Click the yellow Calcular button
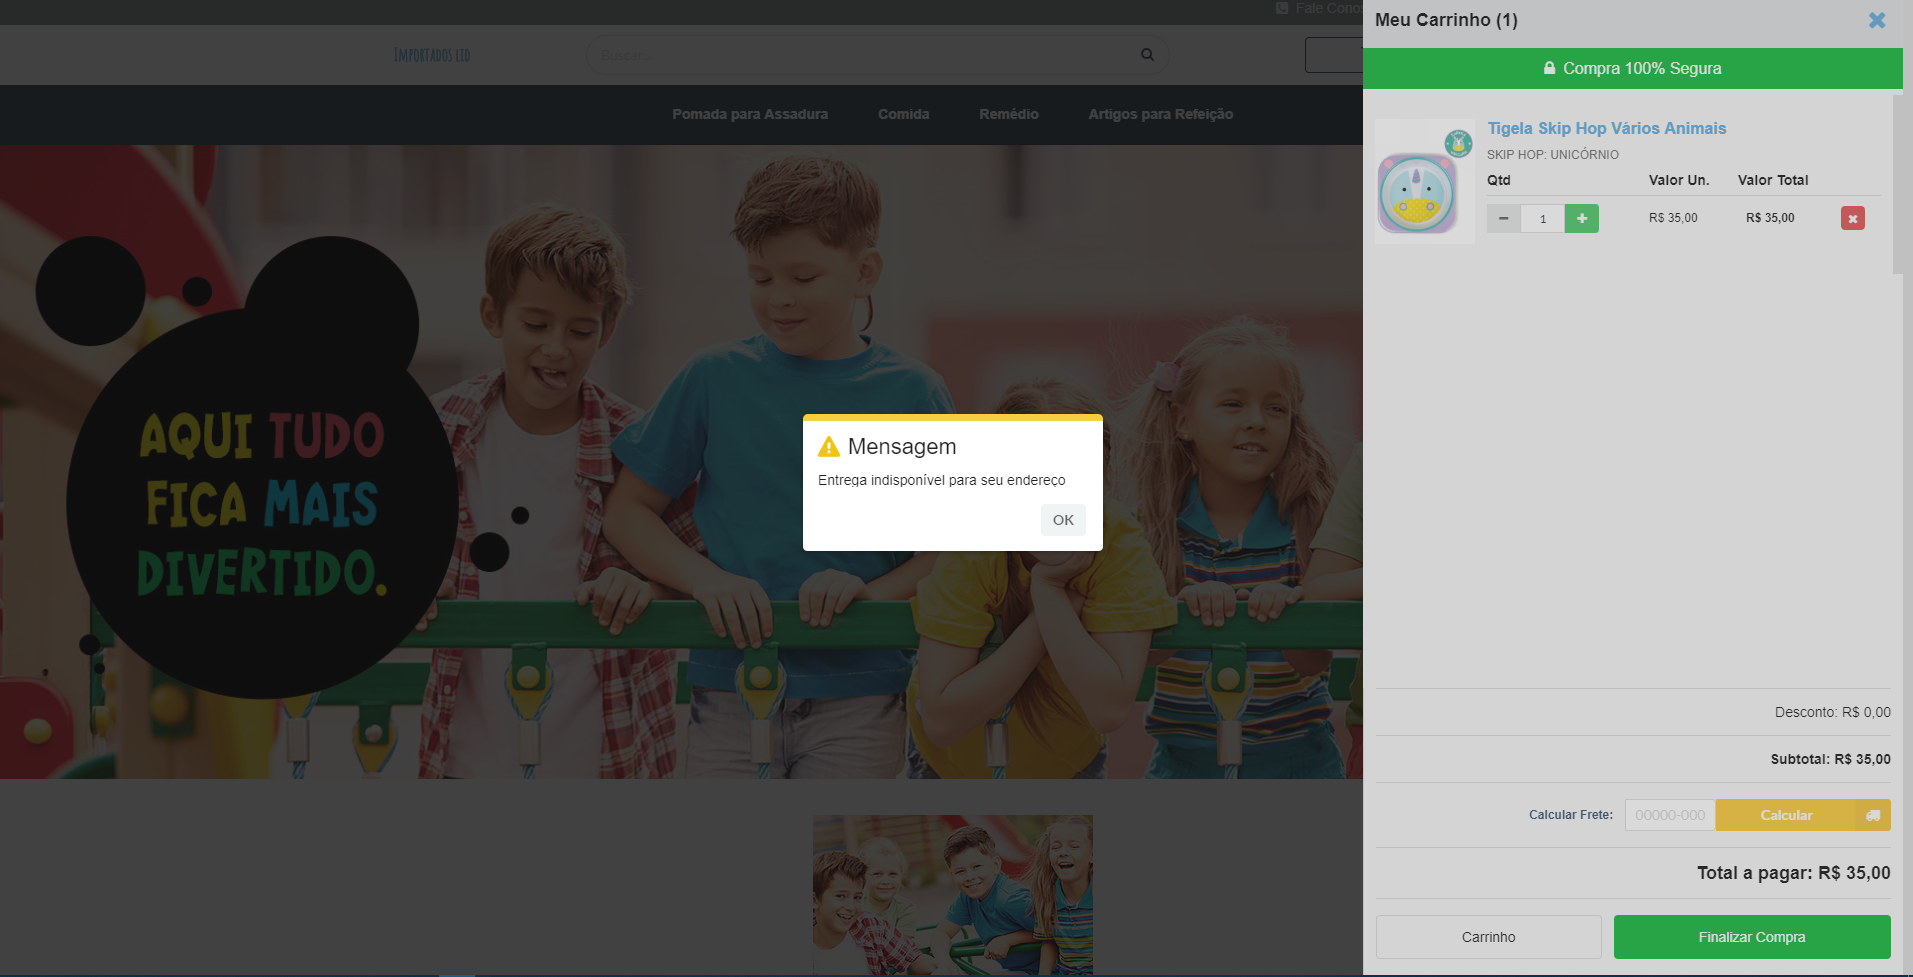1913x977 pixels. (x=1785, y=815)
